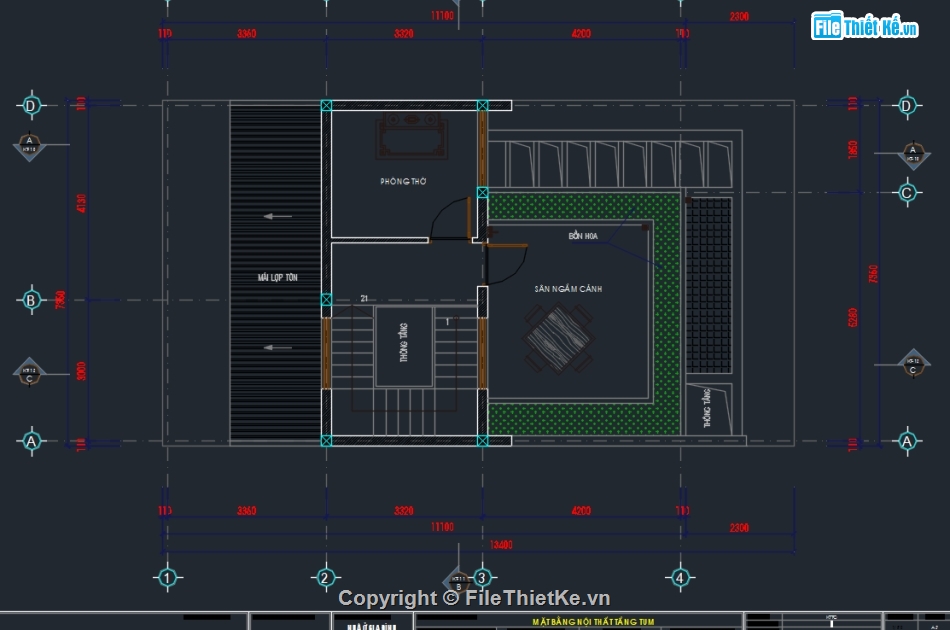Image resolution: width=950 pixels, height=630 pixels.
Task: Select grid bubble 3 at bottom
Action: click(x=482, y=578)
